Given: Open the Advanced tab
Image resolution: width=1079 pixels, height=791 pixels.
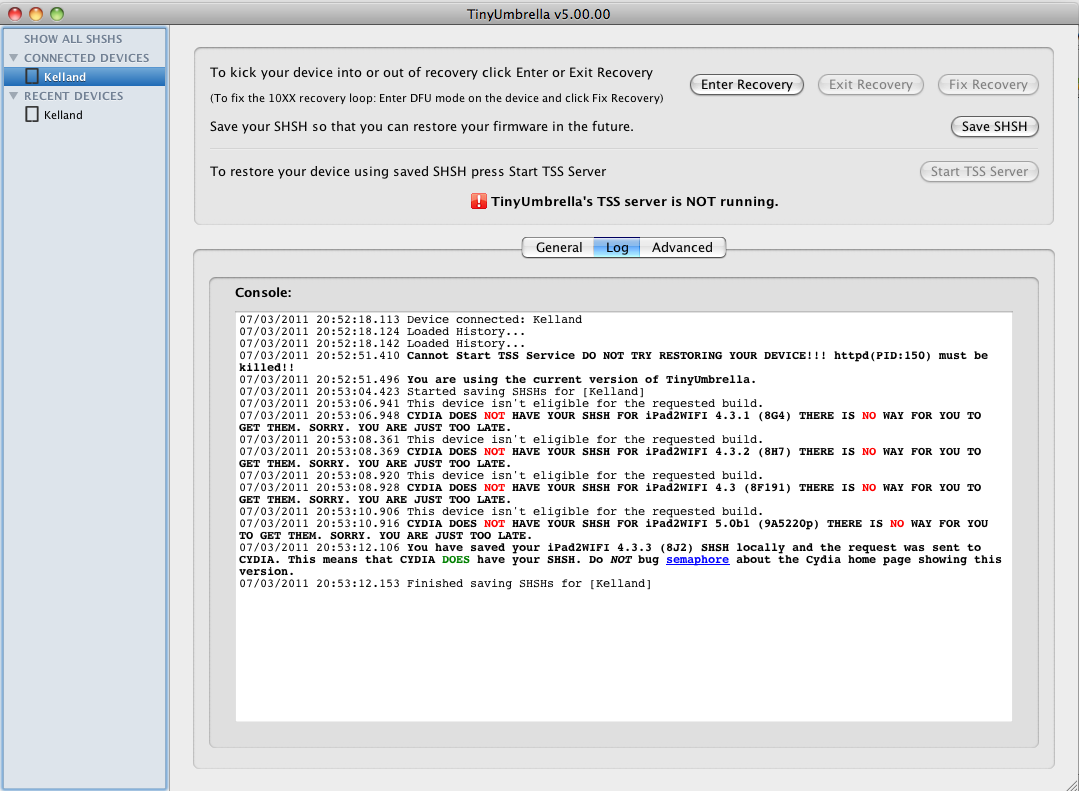Looking at the screenshot, I should coord(682,247).
